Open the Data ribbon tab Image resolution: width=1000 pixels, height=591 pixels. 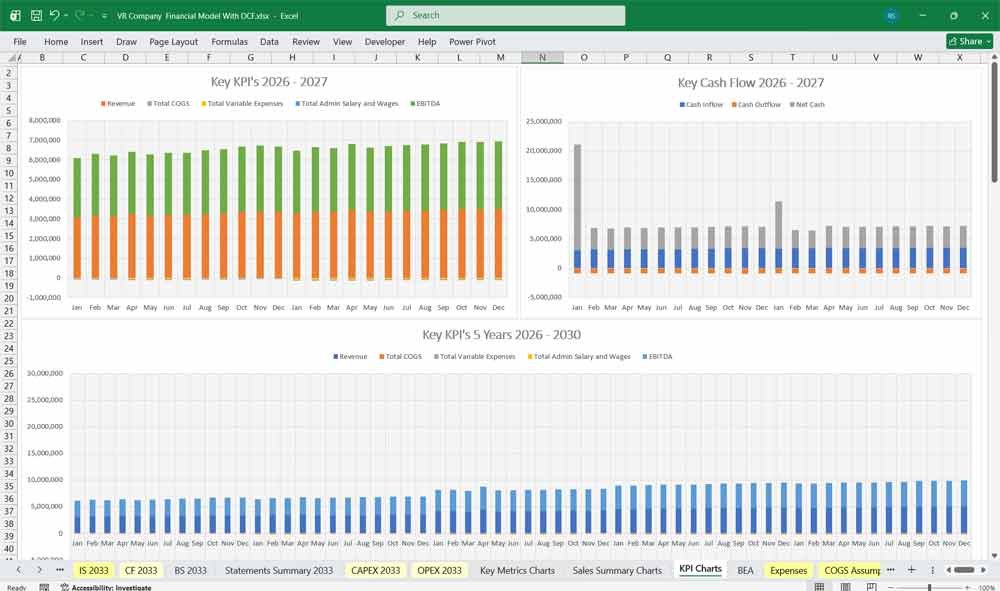[269, 41]
